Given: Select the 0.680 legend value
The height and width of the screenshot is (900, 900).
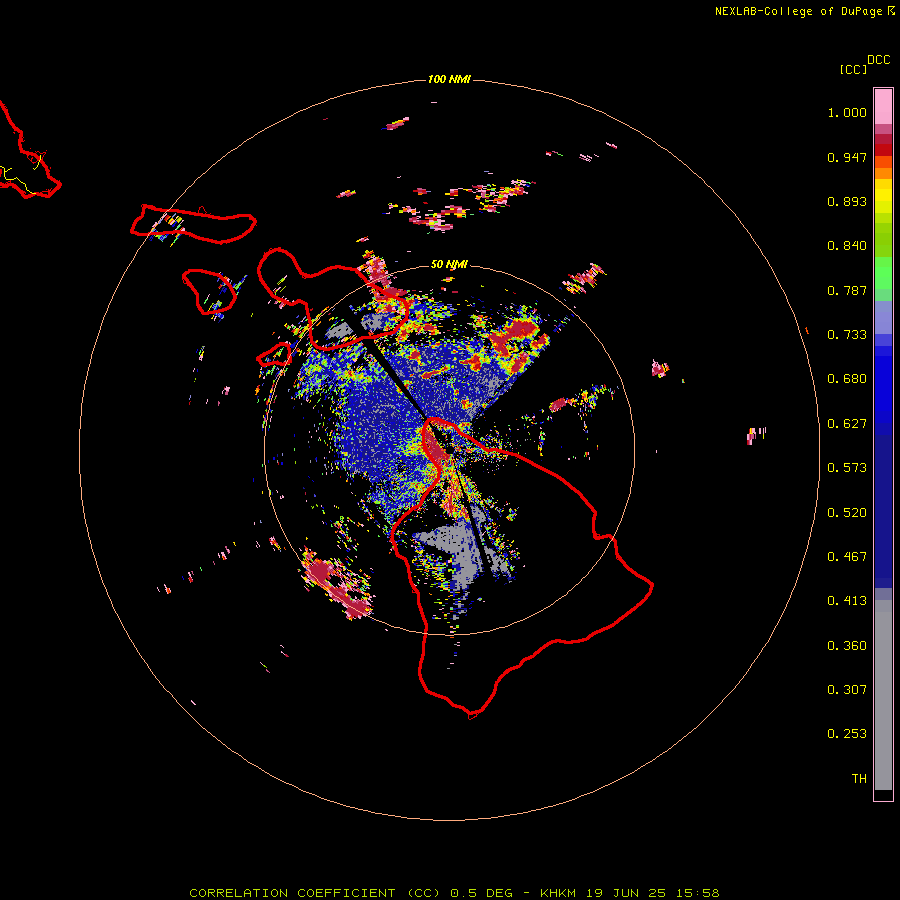Looking at the screenshot, I should tap(847, 379).
